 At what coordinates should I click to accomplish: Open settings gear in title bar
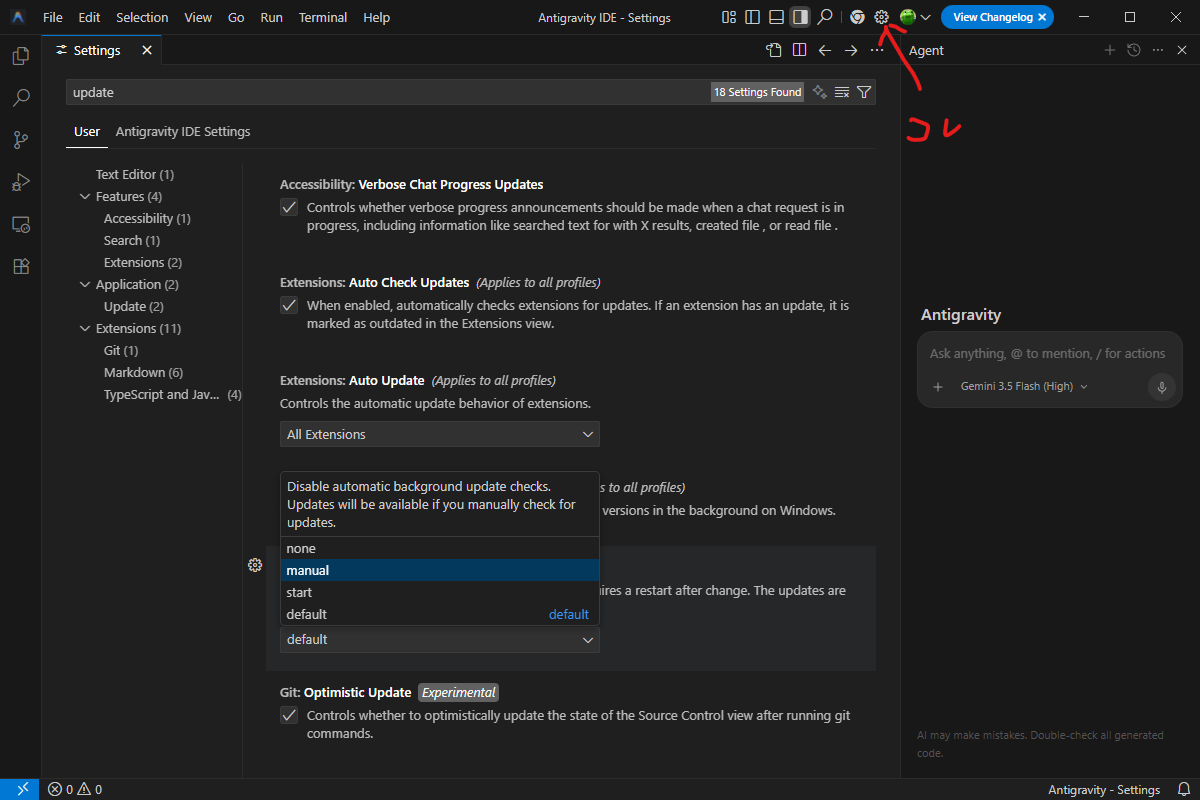pos(881,17)
